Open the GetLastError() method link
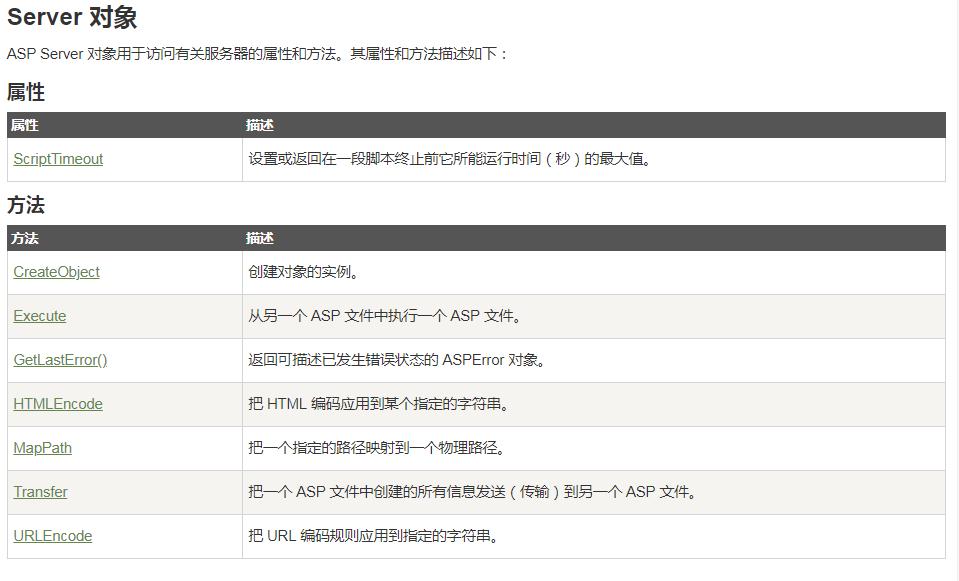The width and height of the screenshot is (959, 581). [x=61, y=360]
